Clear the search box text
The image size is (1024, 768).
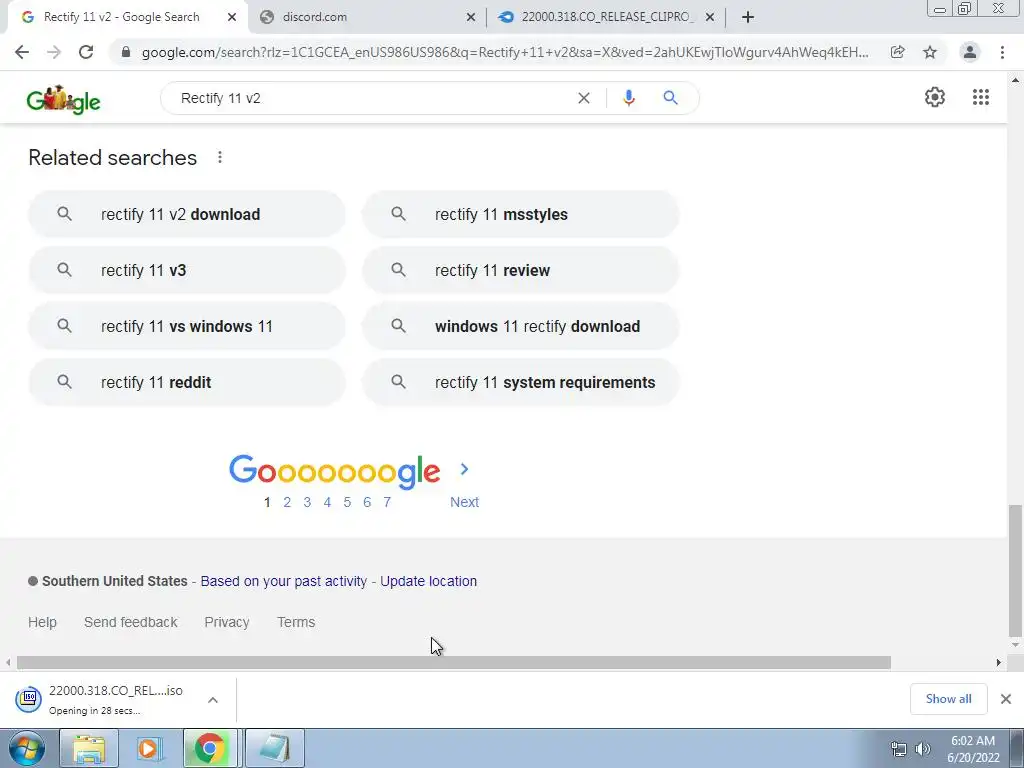[x=584, y=98]
